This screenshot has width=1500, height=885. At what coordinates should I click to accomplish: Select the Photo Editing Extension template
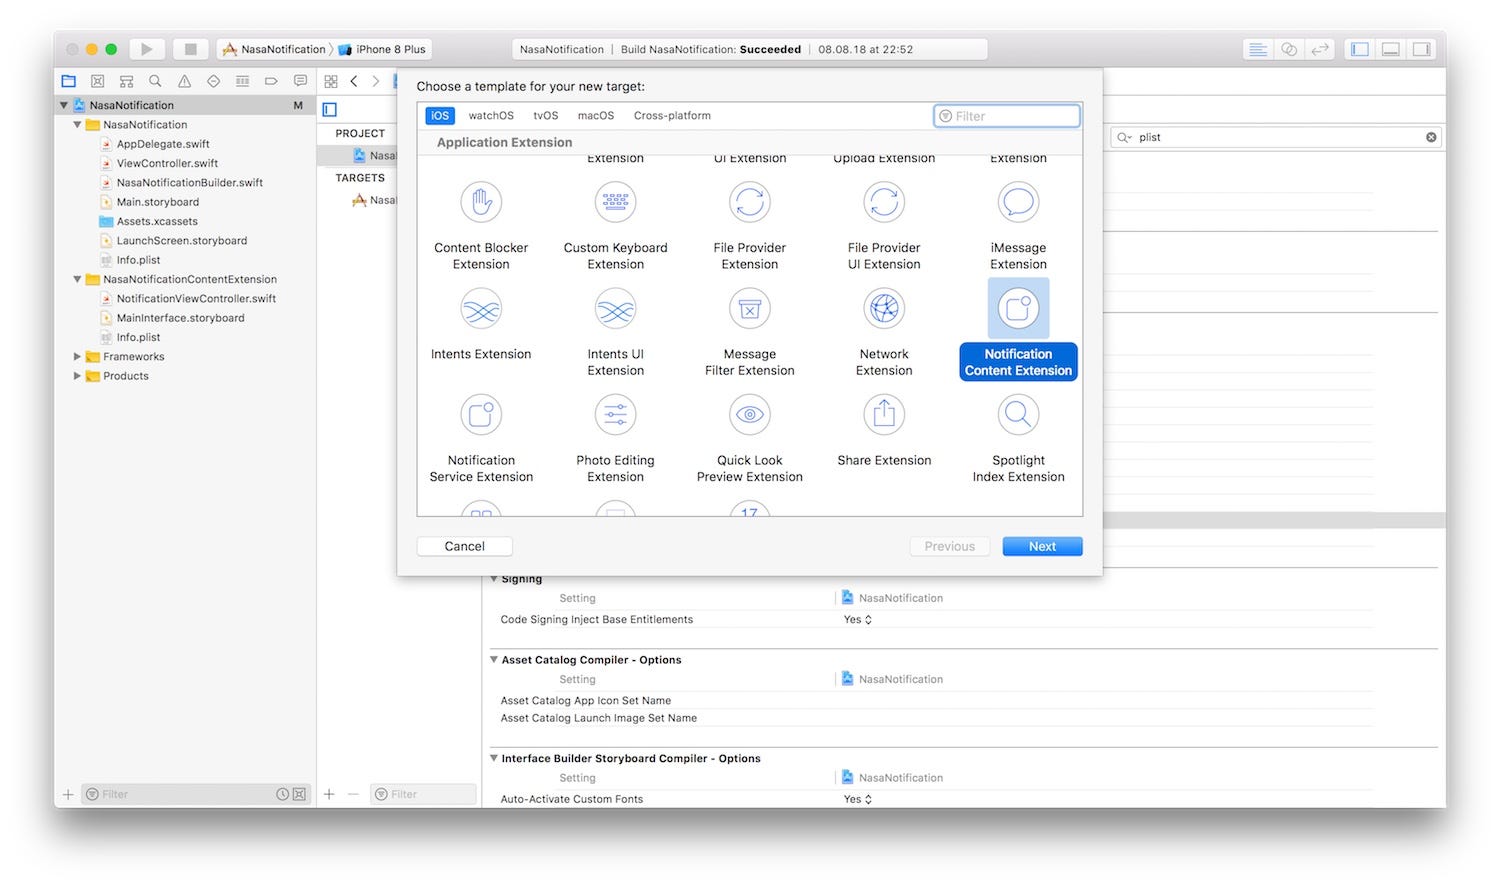(x=615, y=415)
